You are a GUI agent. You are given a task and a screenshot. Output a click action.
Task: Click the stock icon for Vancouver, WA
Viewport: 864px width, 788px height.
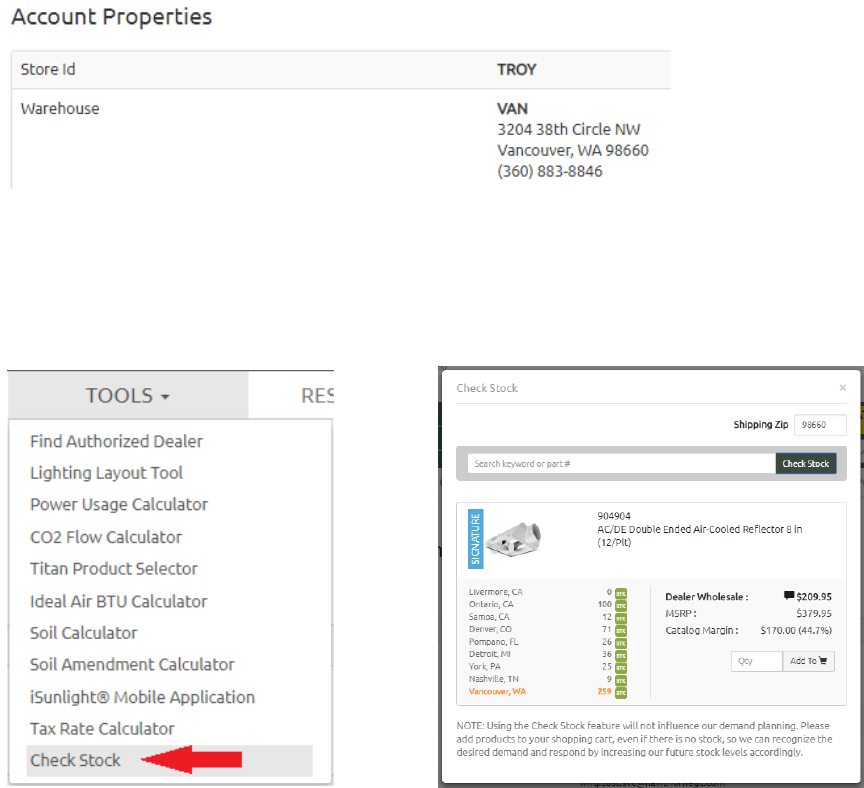[x=621, y=693]
